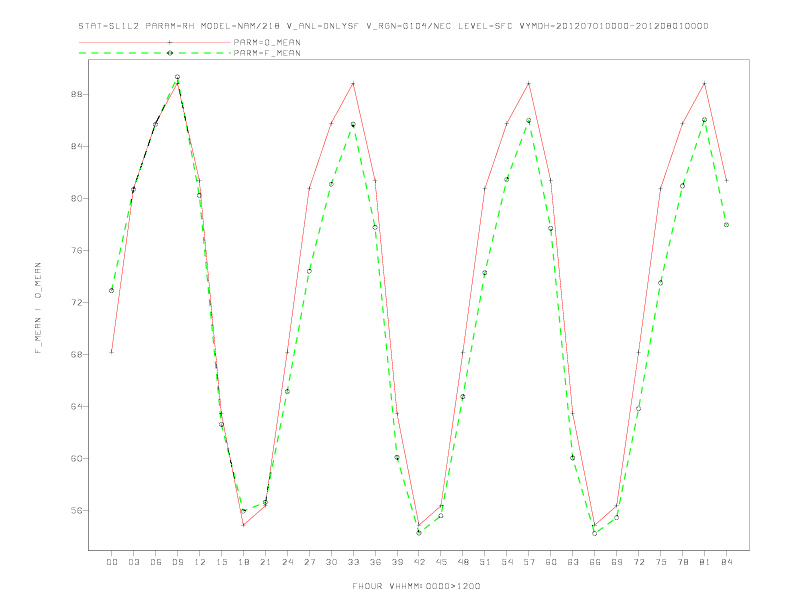This screenshot has width=792, height=612.
Task: Click x-axis tick label 81
Action: pyautogui.click(x=705, y=562)
